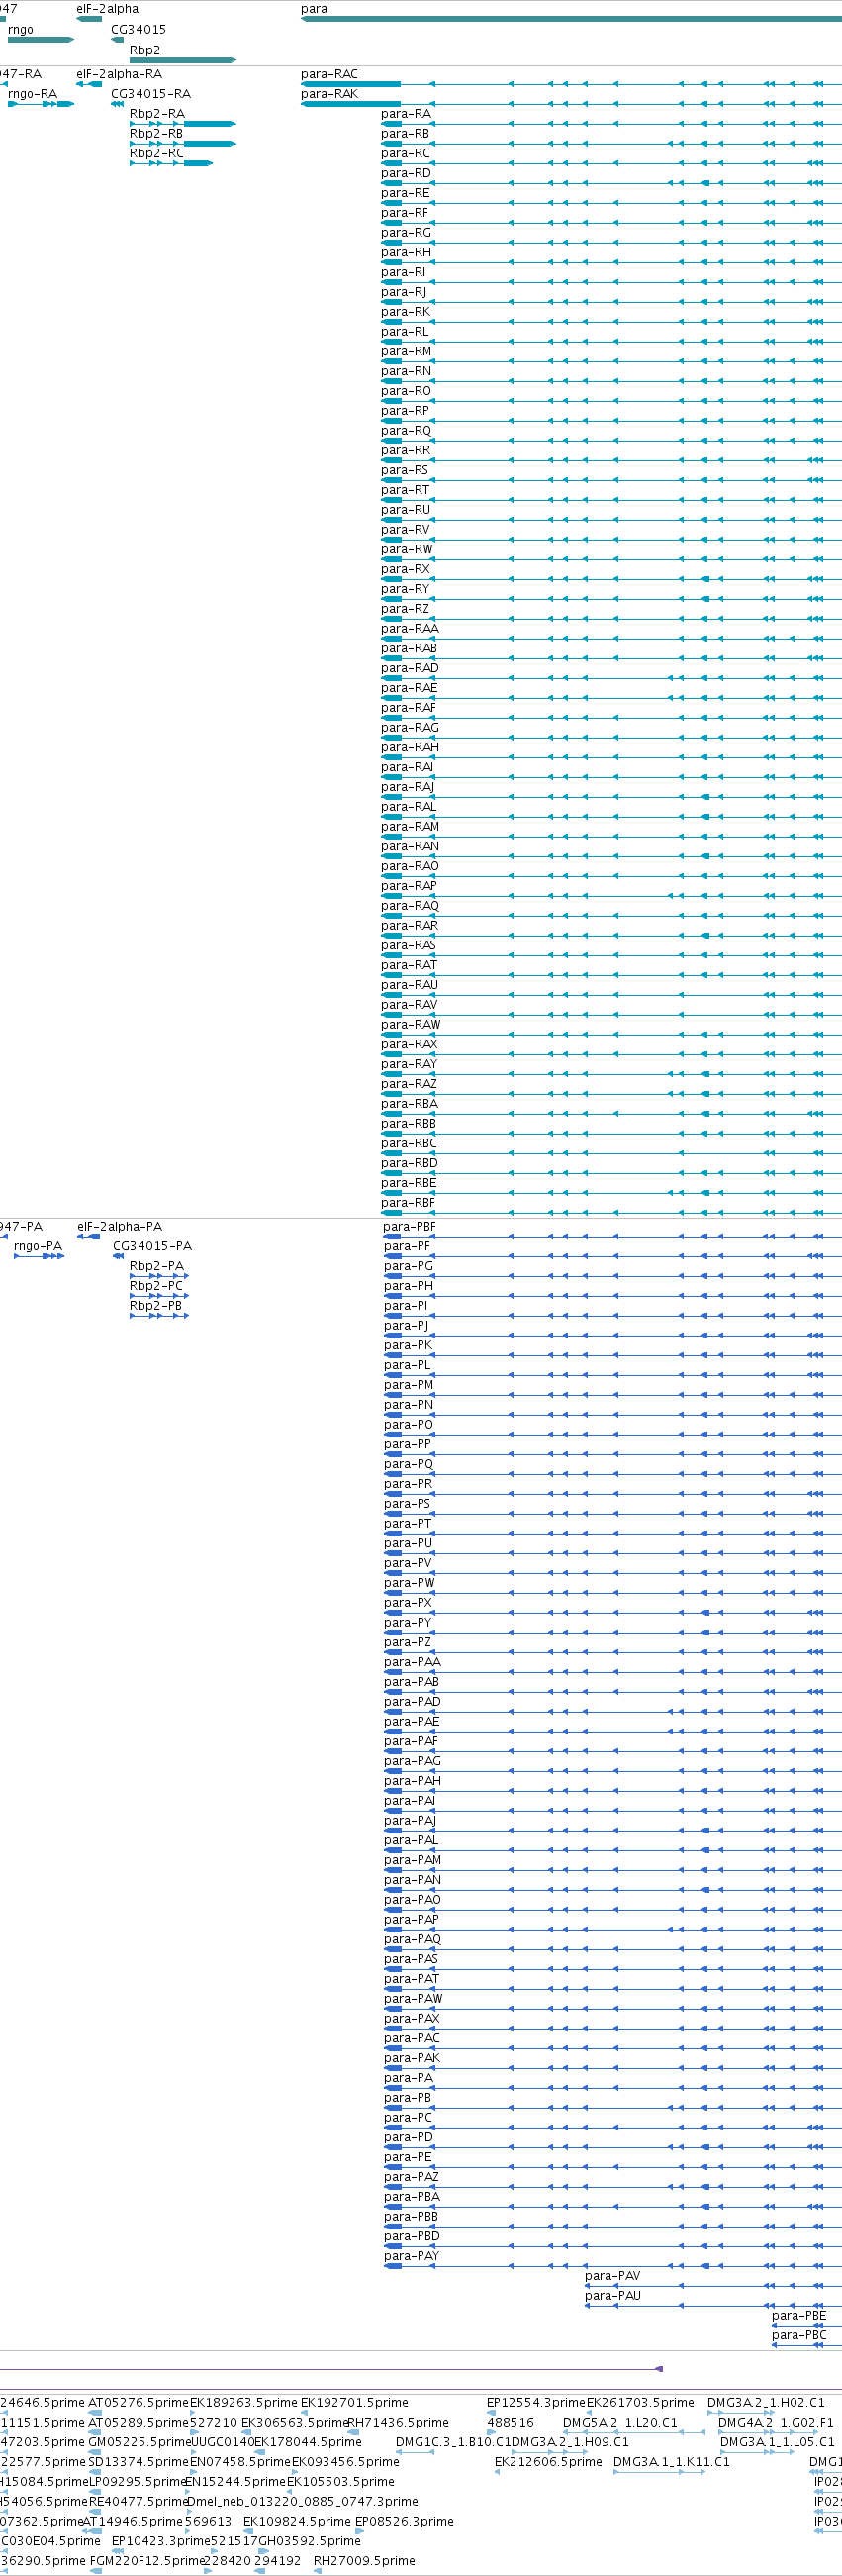
Task: Click protein label Rbp2-PB
Action: (156, 1306)
